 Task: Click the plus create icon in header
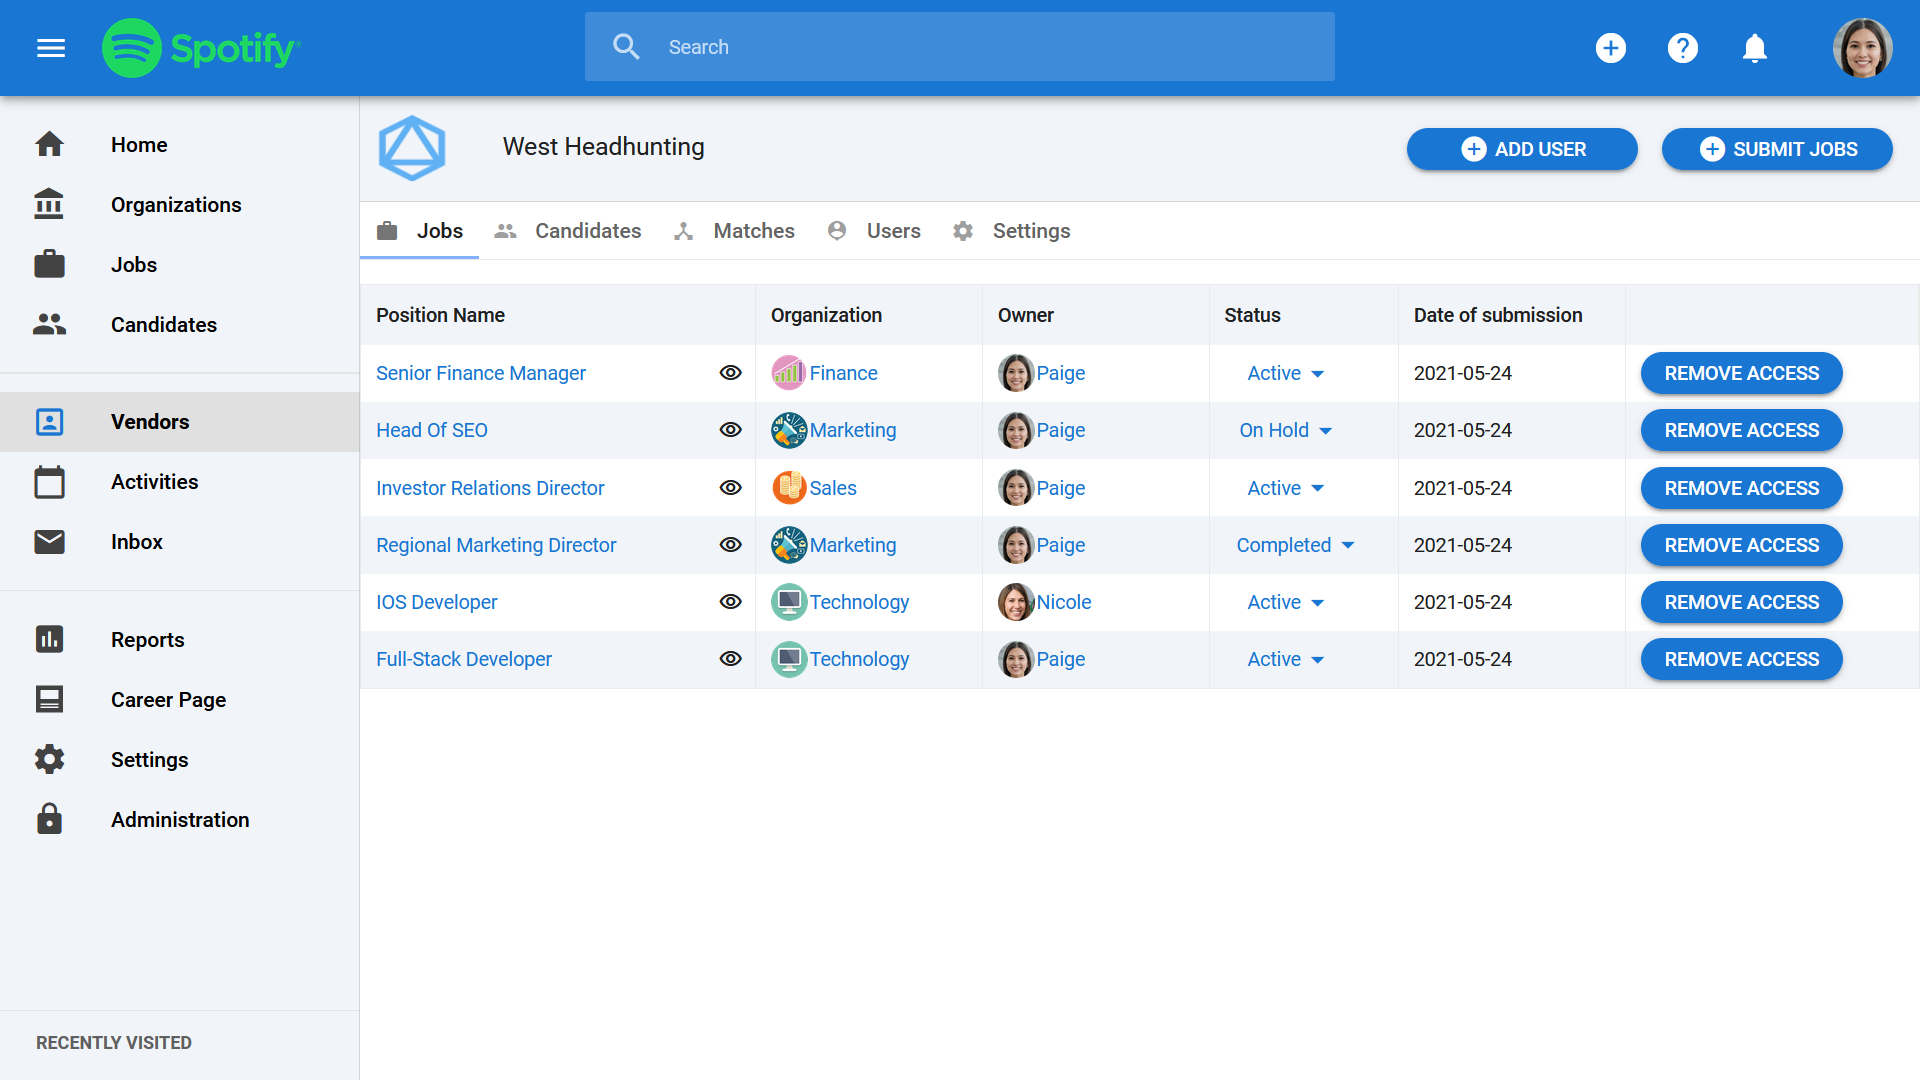coord(1610,48)
